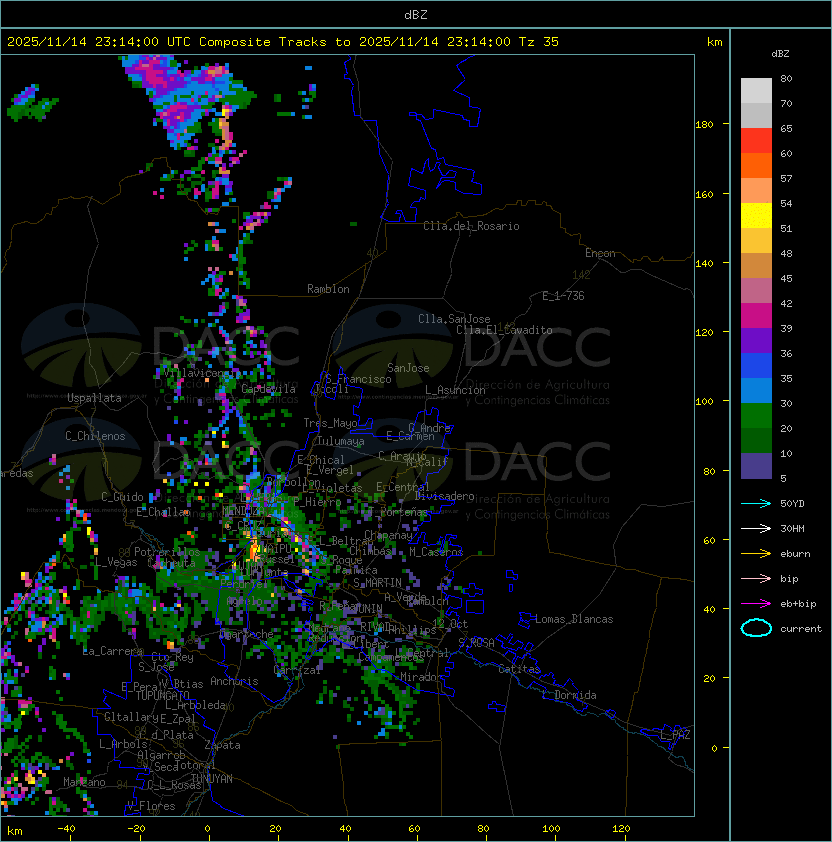Screen dimensions: 832x842
Task: Click the '120' km tick on bottom axis
Action: [x=621, y=829]
